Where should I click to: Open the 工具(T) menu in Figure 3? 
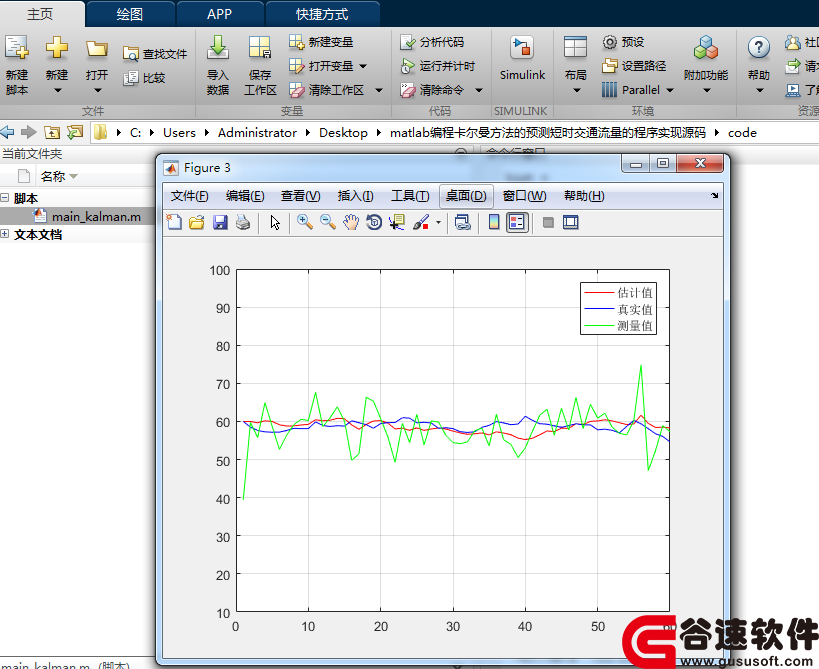tap(410, 196)
